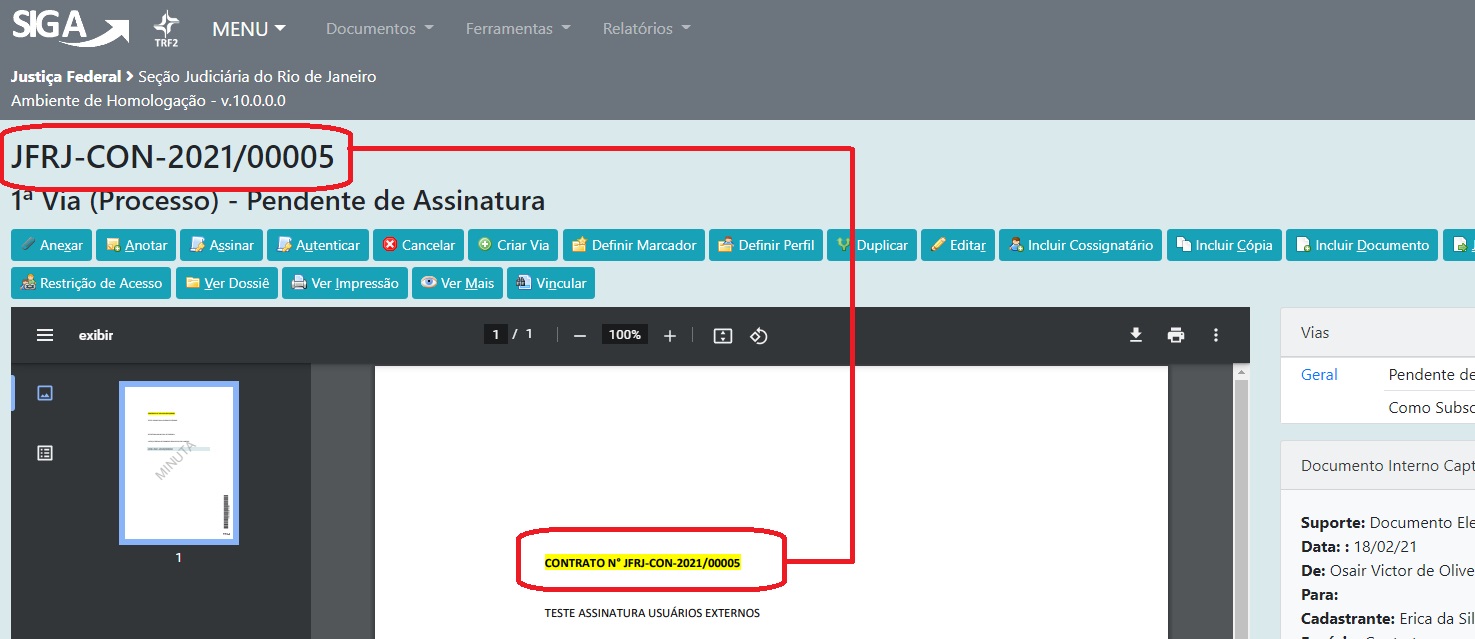
Task: Click the PDF page number field
Action: [x=495, y=334]
